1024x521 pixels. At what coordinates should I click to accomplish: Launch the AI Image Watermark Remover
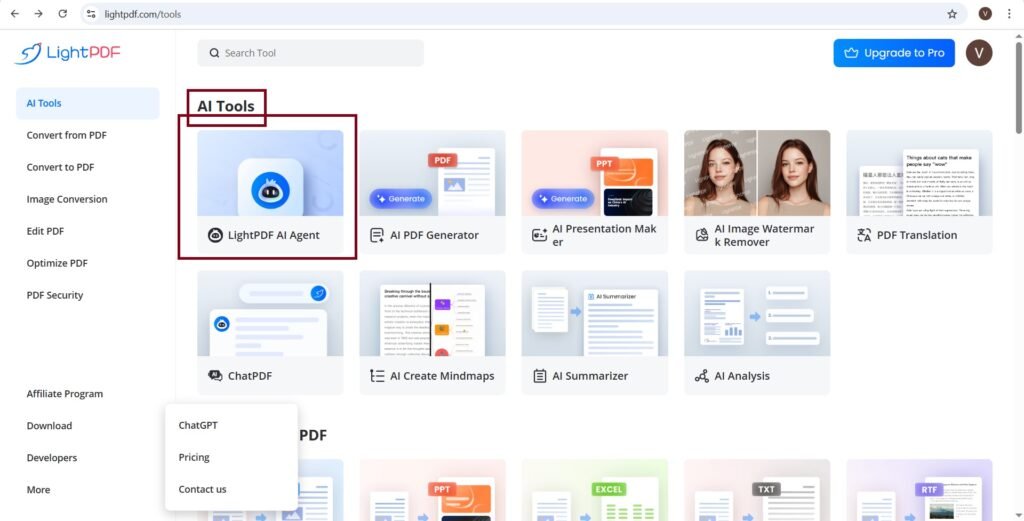point(756,191)
